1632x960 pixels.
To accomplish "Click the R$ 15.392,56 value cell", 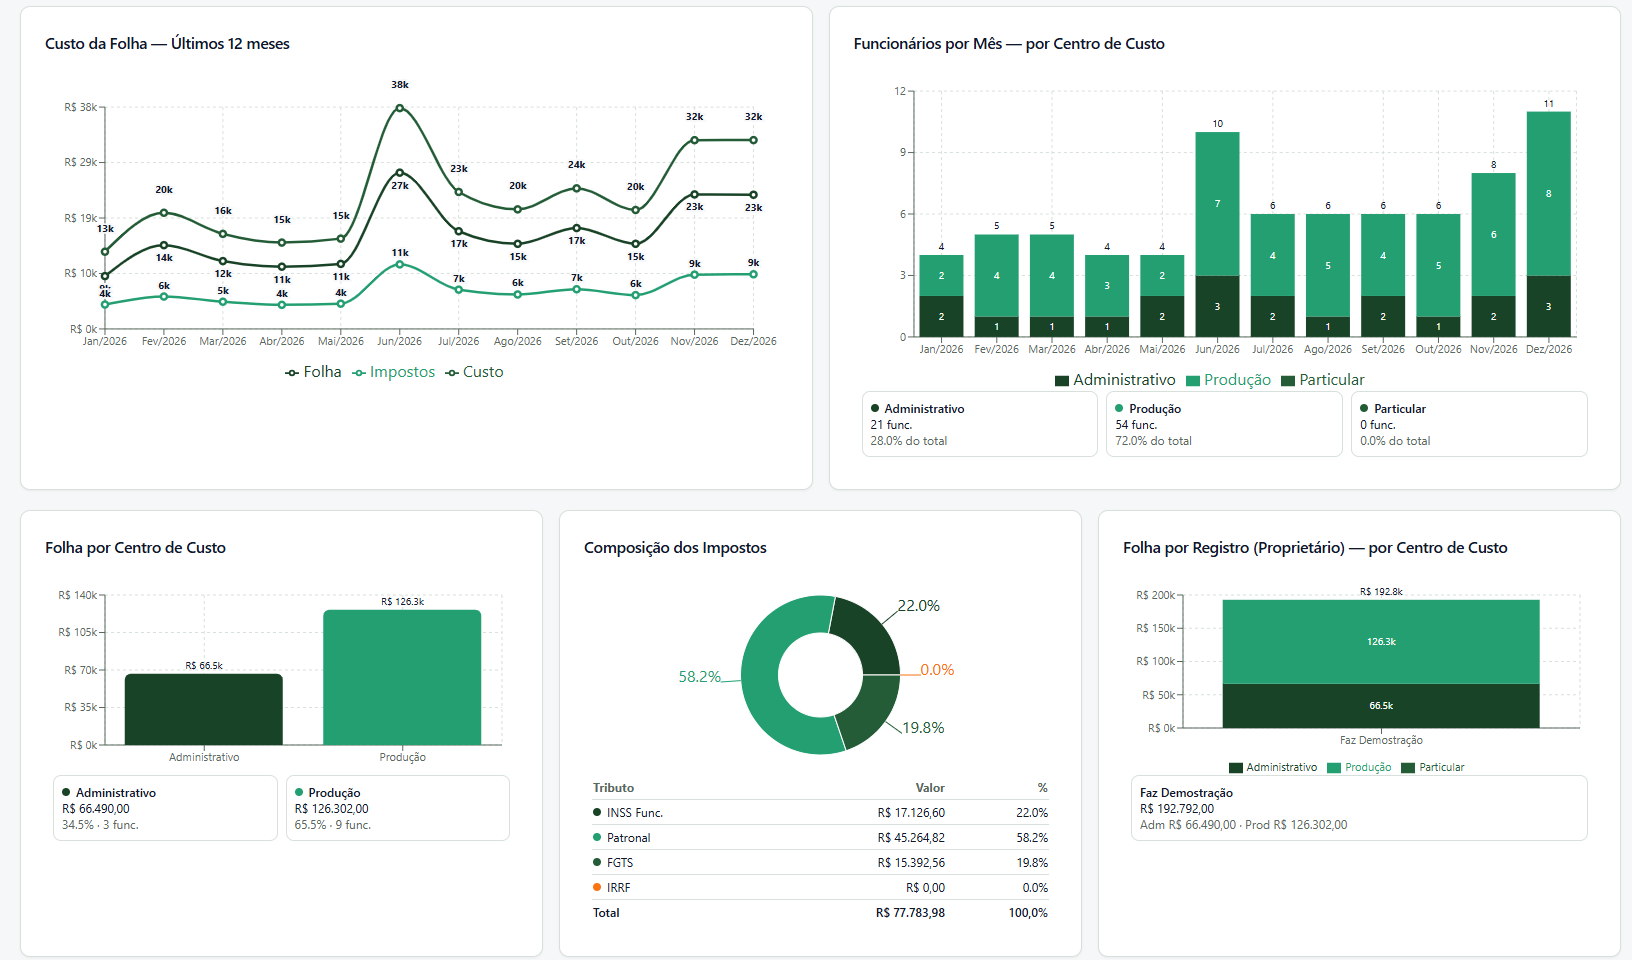I will pyautogui.click(x=911, y=863).
